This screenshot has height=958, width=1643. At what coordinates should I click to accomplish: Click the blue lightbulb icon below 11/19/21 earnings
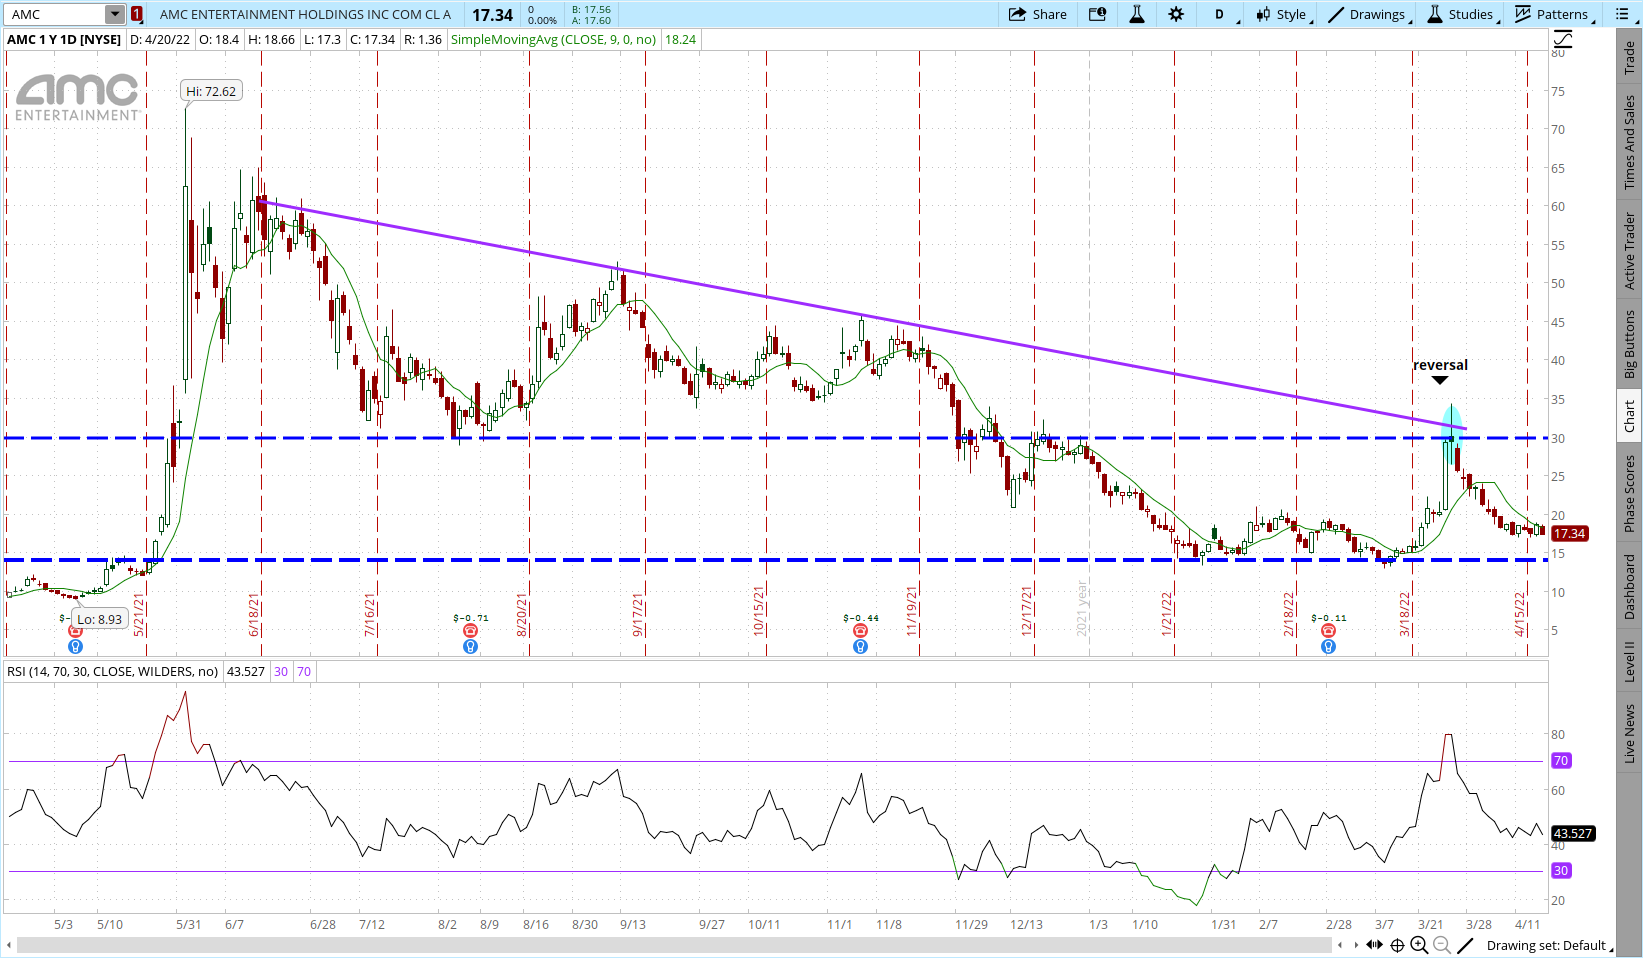[x=860, y=647]
